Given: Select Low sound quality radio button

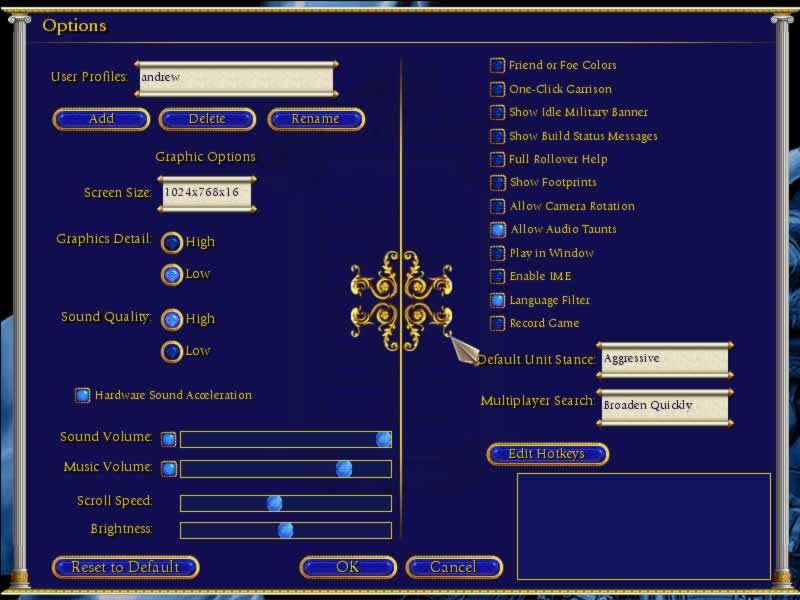Looking at the screenshot, I should click(172, 352).
